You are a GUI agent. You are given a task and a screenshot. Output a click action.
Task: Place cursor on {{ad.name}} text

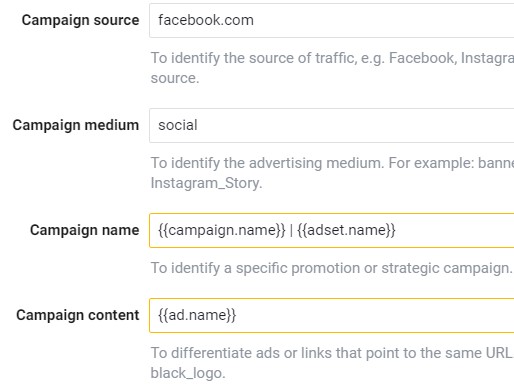[197, 315]
